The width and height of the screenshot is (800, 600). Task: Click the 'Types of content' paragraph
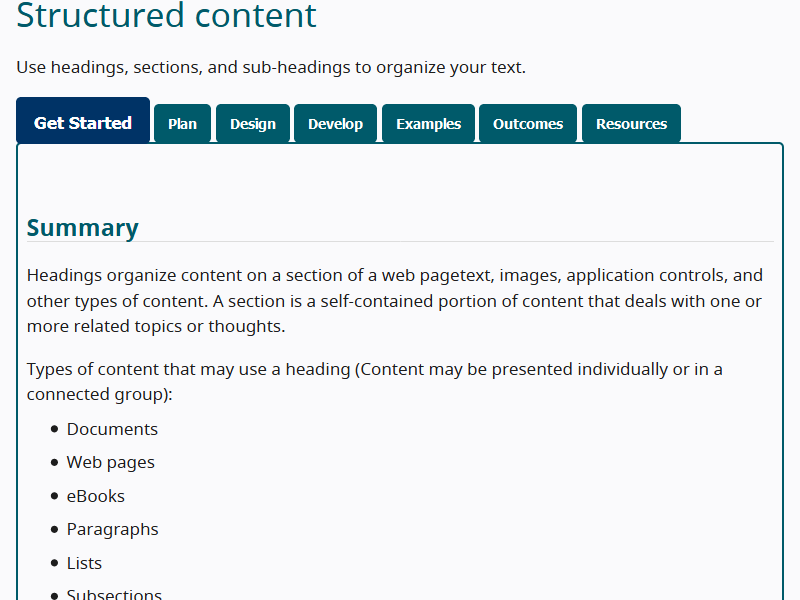[x=375, y=381]
